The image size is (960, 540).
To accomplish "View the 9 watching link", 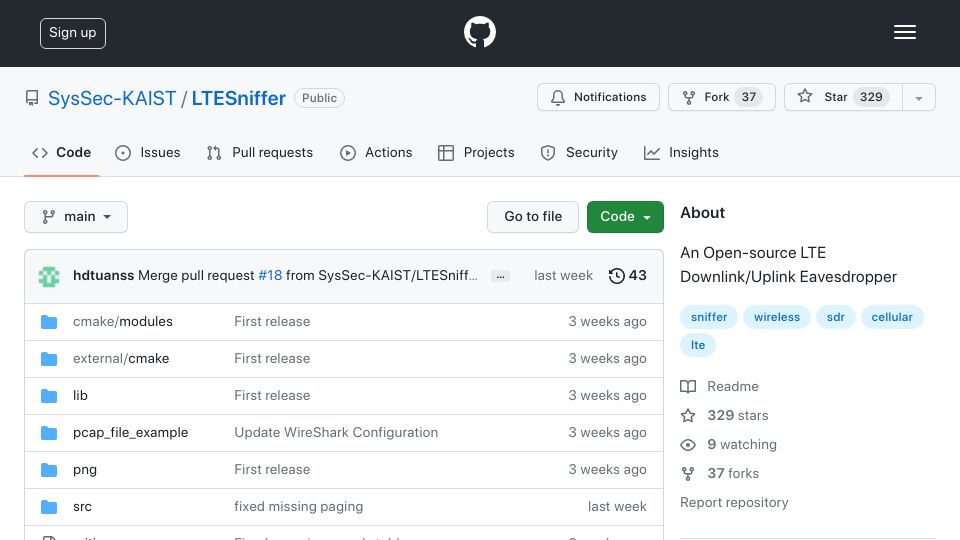I will (729, 444).
